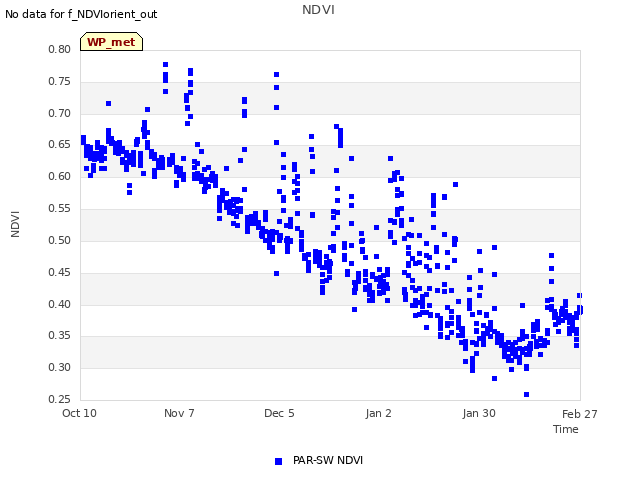Click the 0.55 y-axis tick label

(60, 209)
